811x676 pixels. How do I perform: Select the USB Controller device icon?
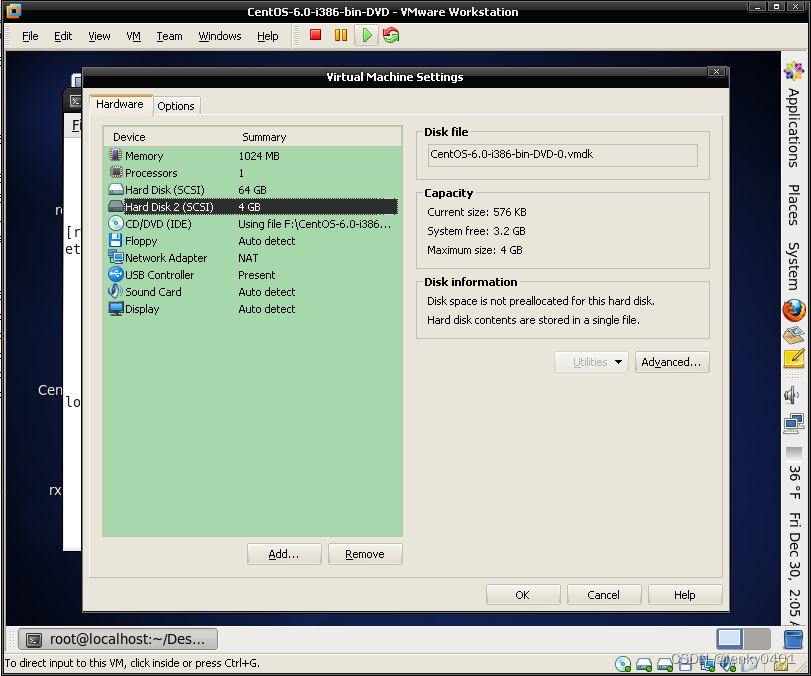(x=116, y=274)
